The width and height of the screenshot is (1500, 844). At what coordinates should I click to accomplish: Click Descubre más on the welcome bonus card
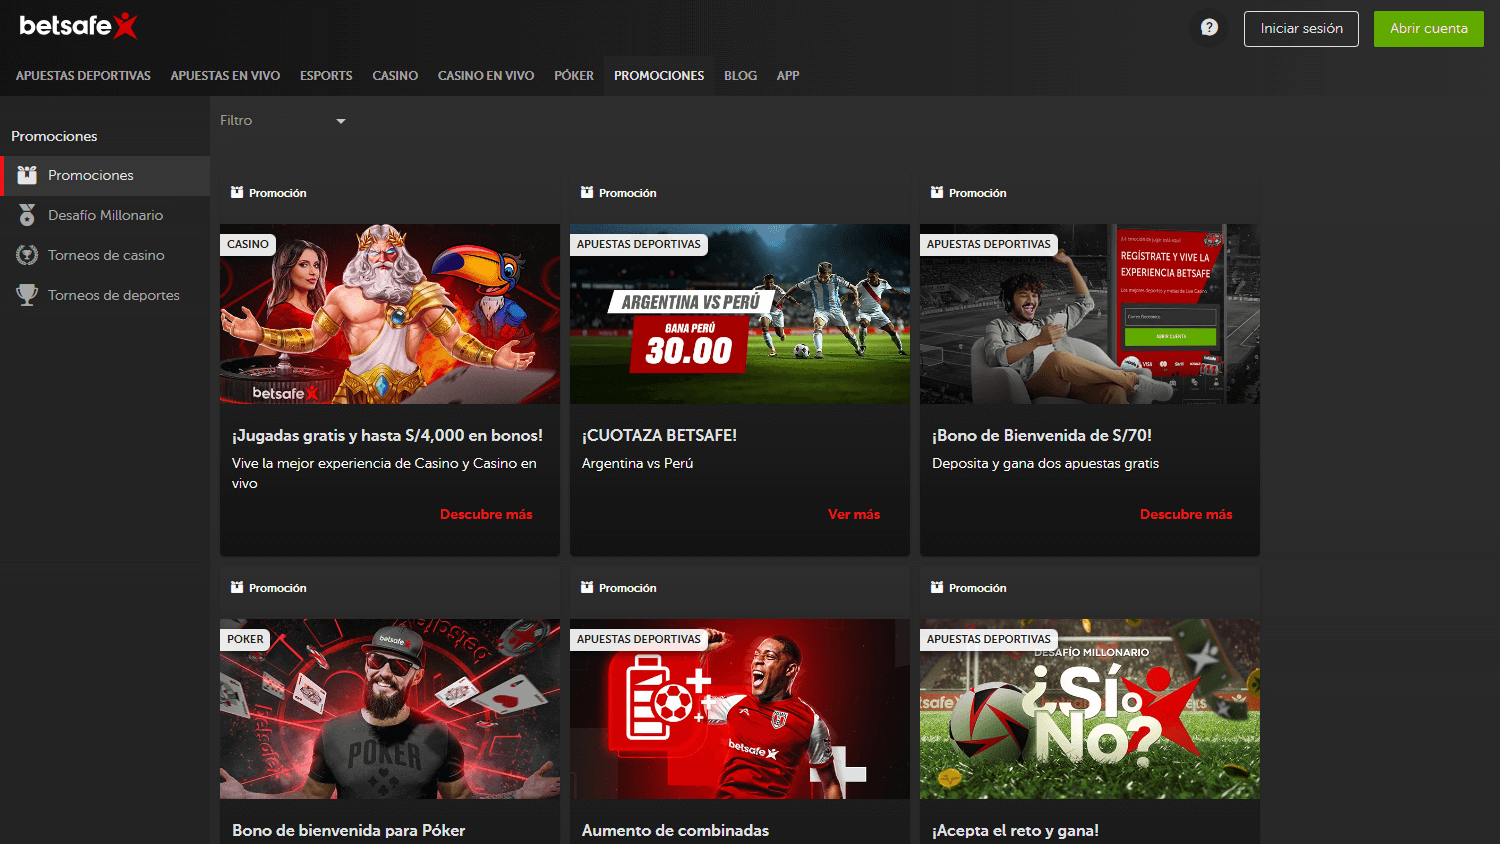pos(1186,514)
